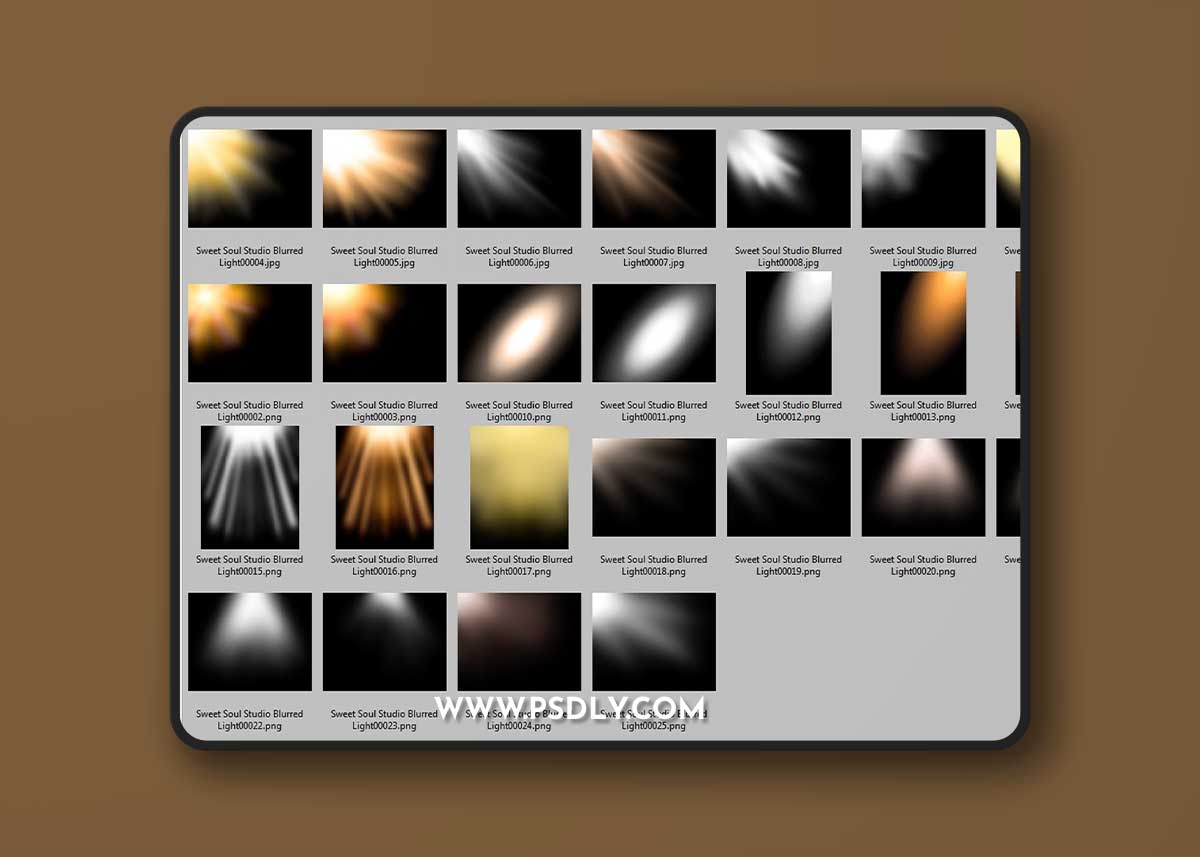
Task: Click the Light00019.png thumbnail
Action: [788, 487]
